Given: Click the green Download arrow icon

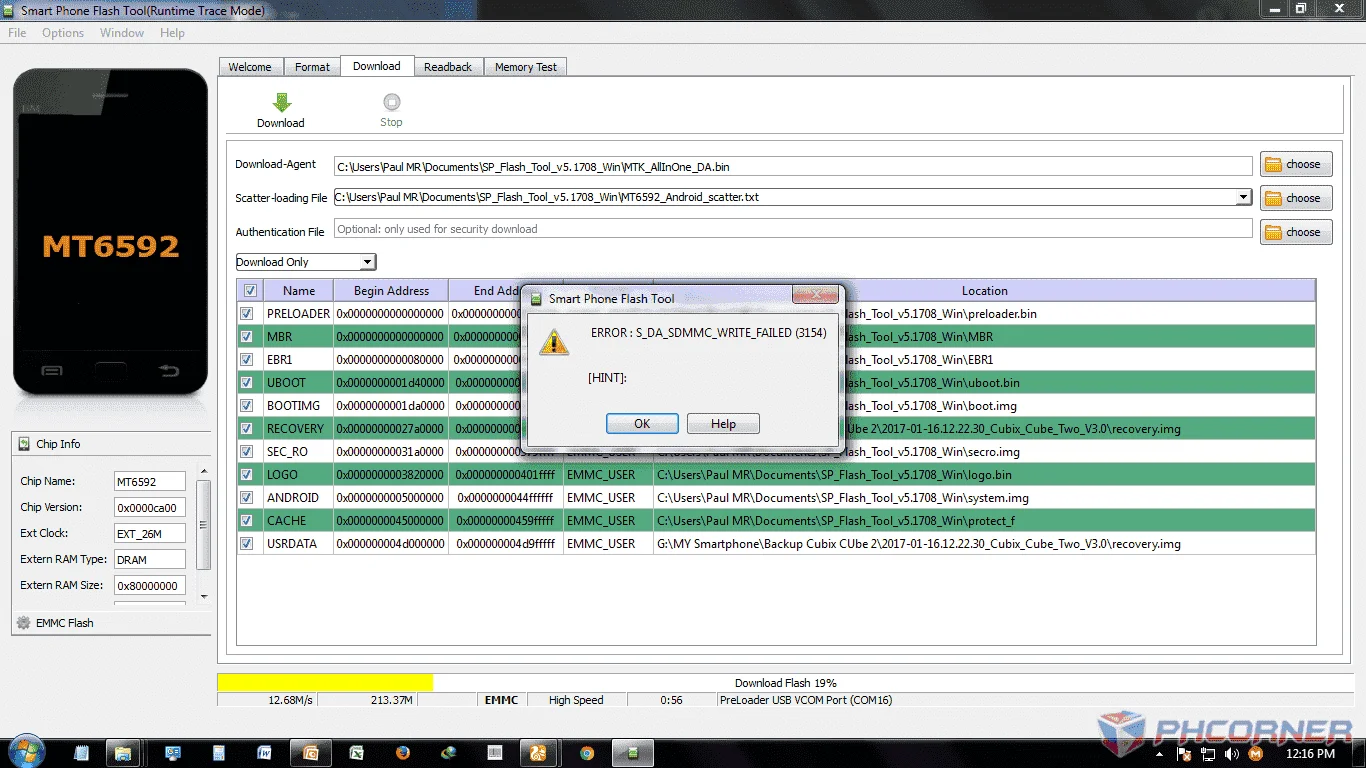Looking at the screenshot, I should [282, 102].
